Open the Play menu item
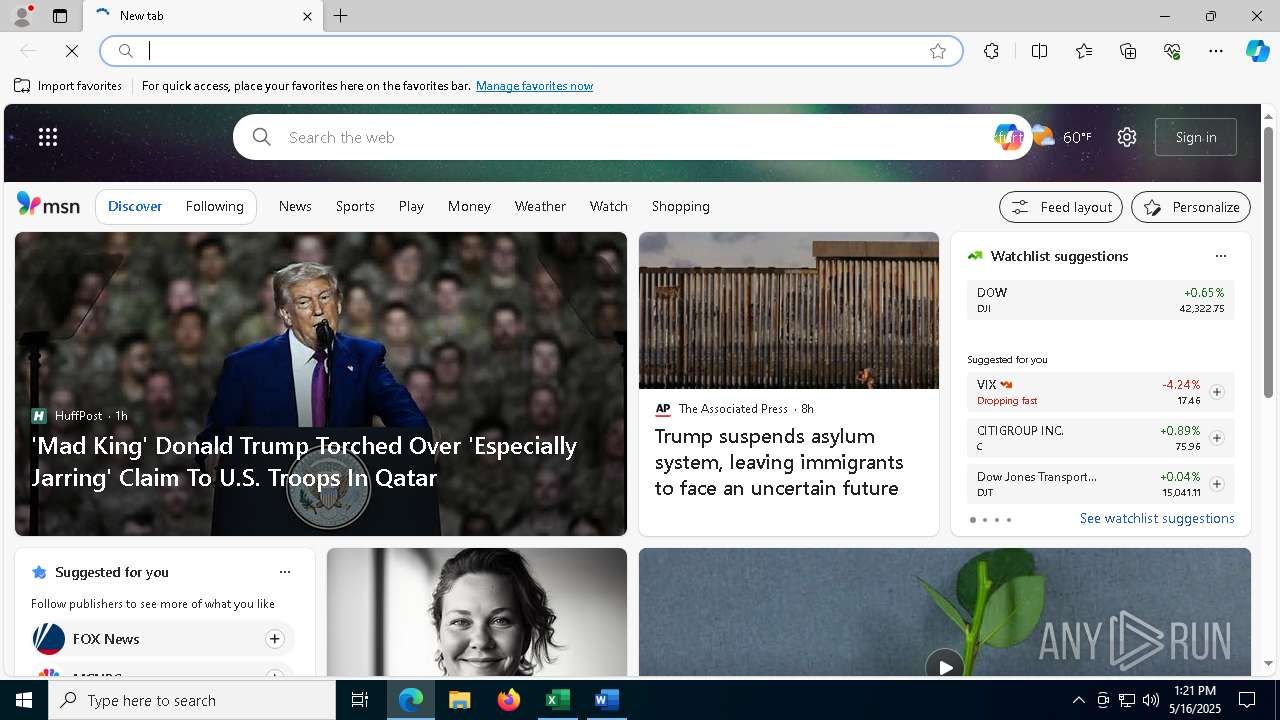The height and width of the screenshot is (720, 1280). [x=411, y=206]
